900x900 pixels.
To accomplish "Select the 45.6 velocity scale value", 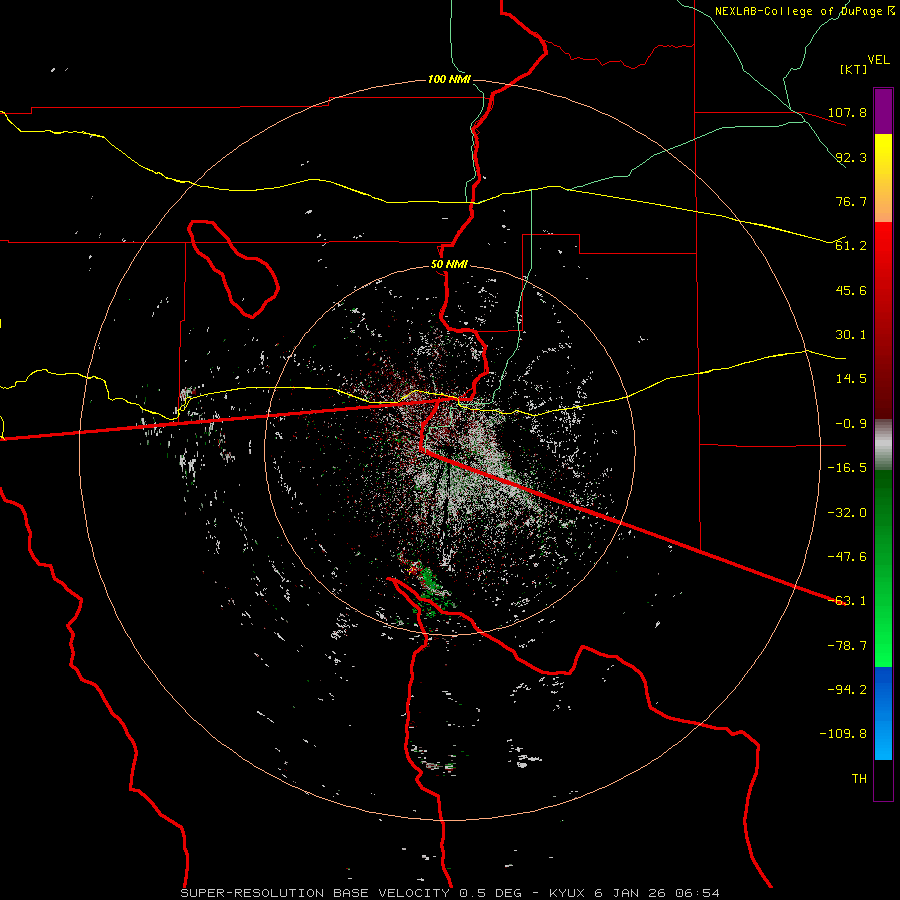I will pos(851,290).
